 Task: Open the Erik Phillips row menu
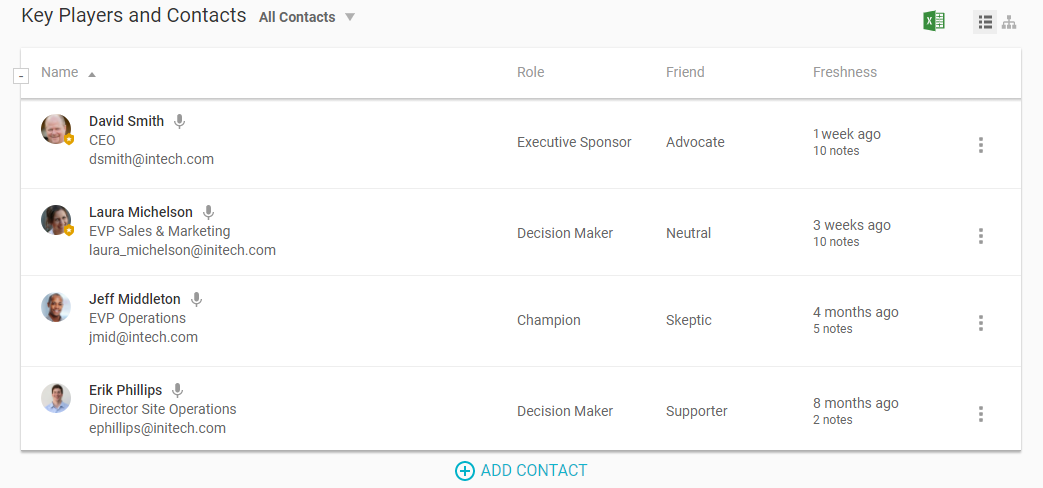click(980, 414)
